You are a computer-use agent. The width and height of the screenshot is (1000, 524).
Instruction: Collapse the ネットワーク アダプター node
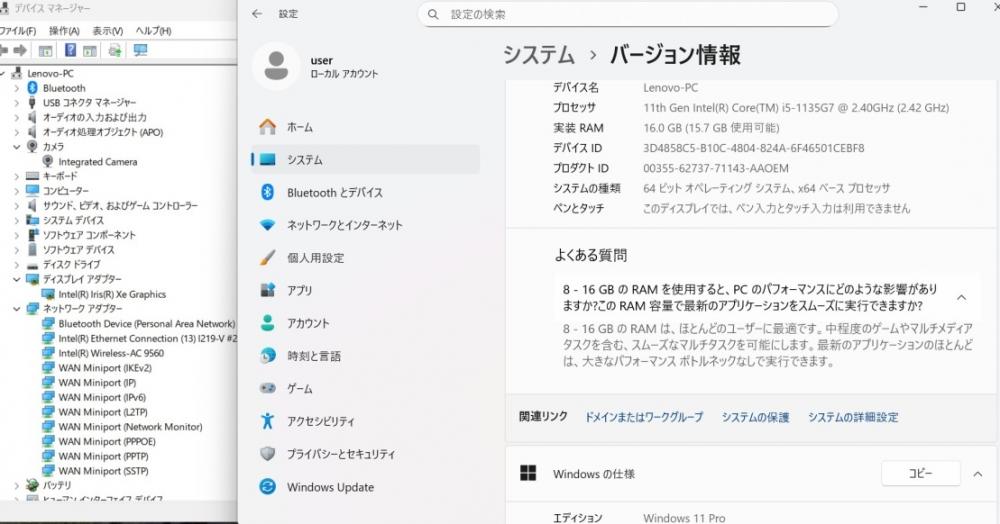17,309
